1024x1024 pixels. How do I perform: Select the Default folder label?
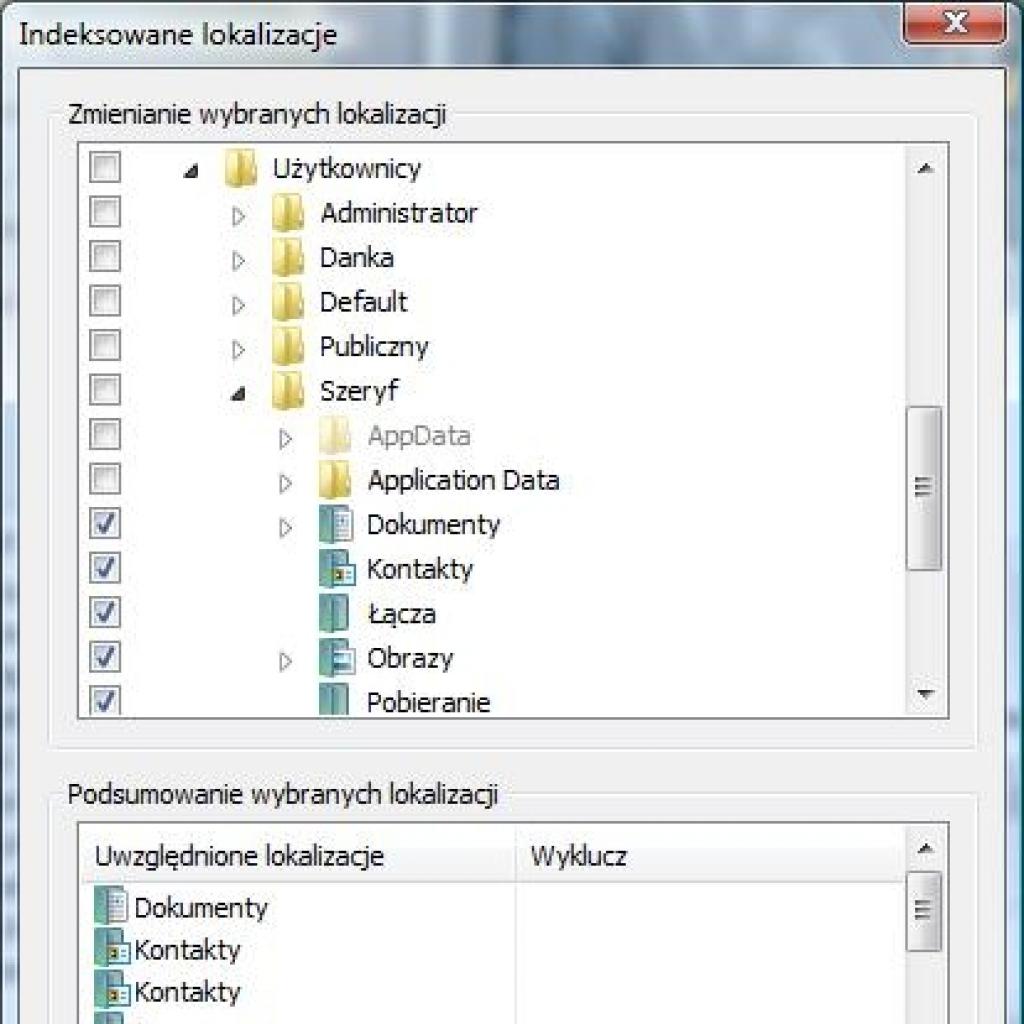[364, 302]
